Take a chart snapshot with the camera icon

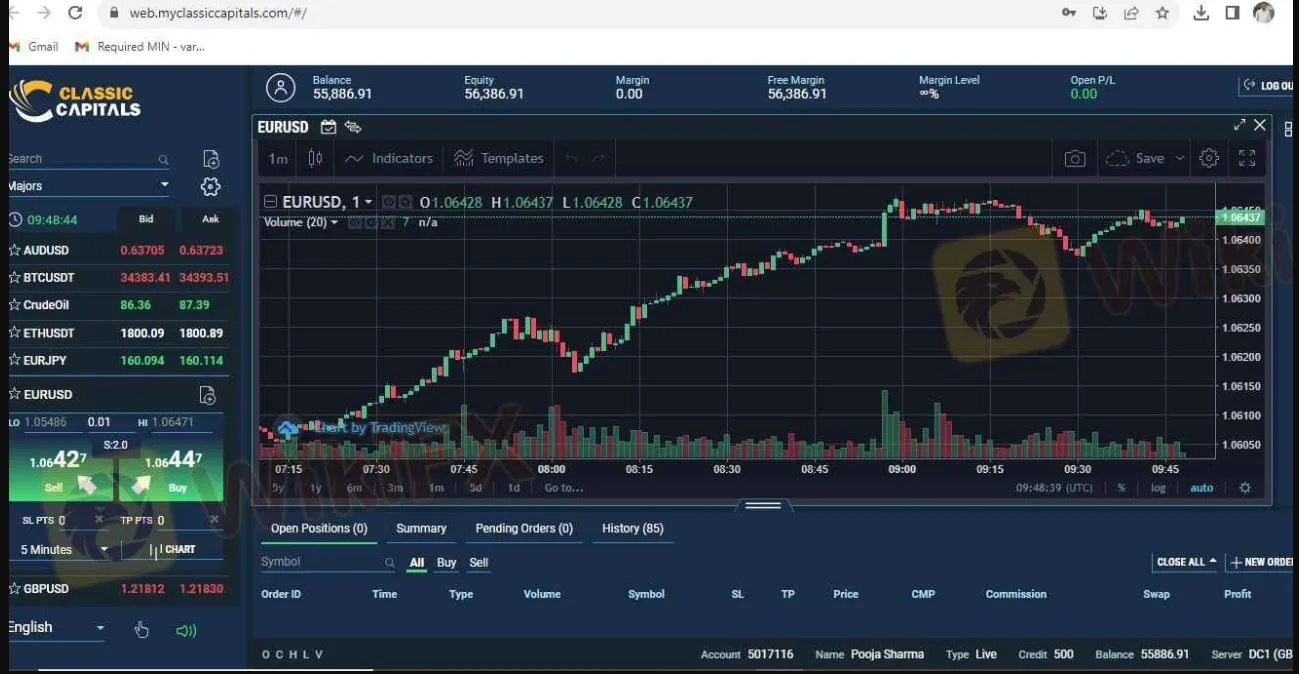coord(1075,158)
